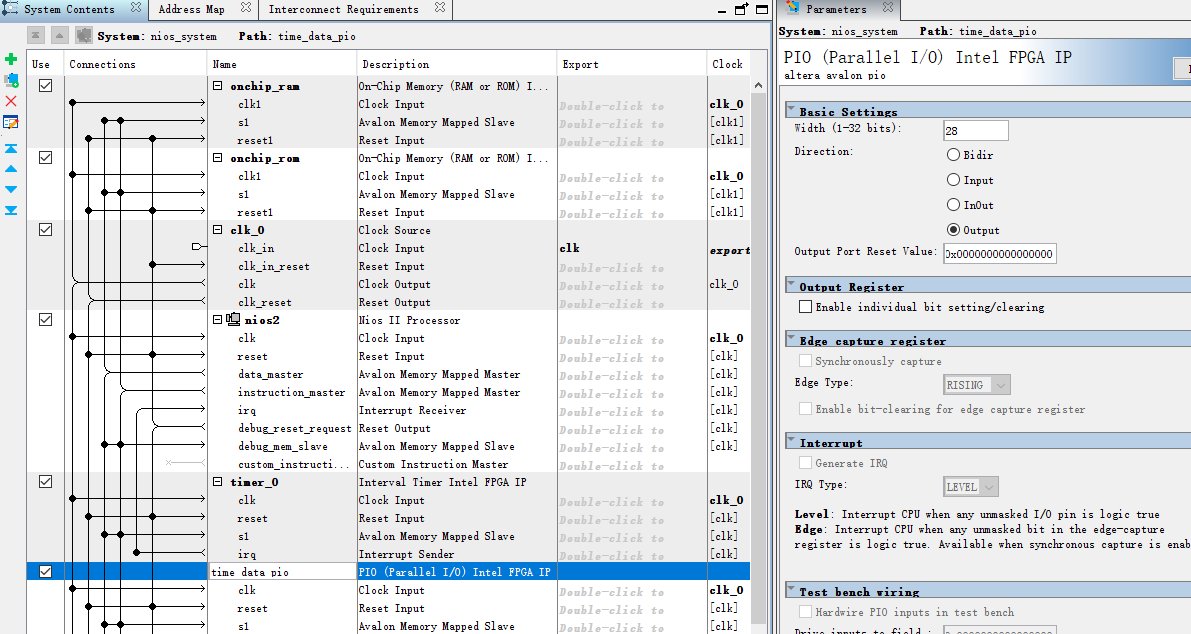This screenshot has width=1191, height=634.
Task: Click the move down arrow icon
Action: click(x=11, y=189)
